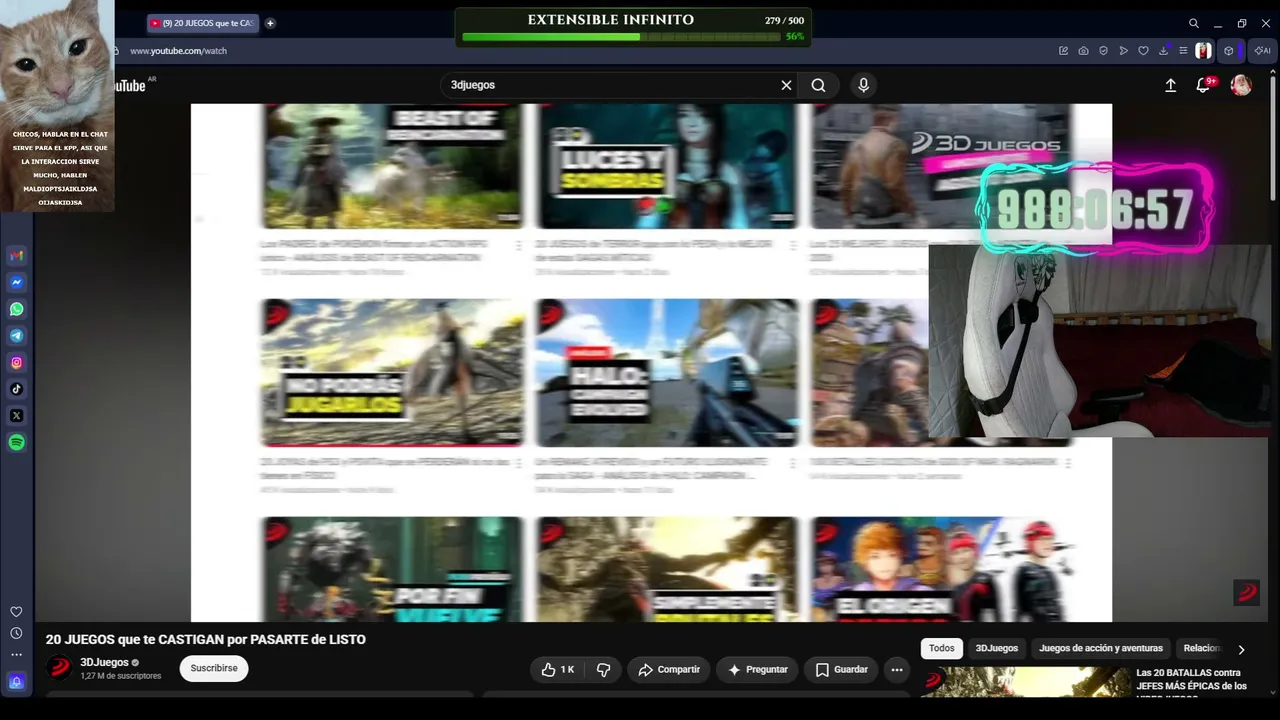Click the browser edit/compose note icon
The height and width of the screenshot is (720, 1280).
coord(1063,51)
